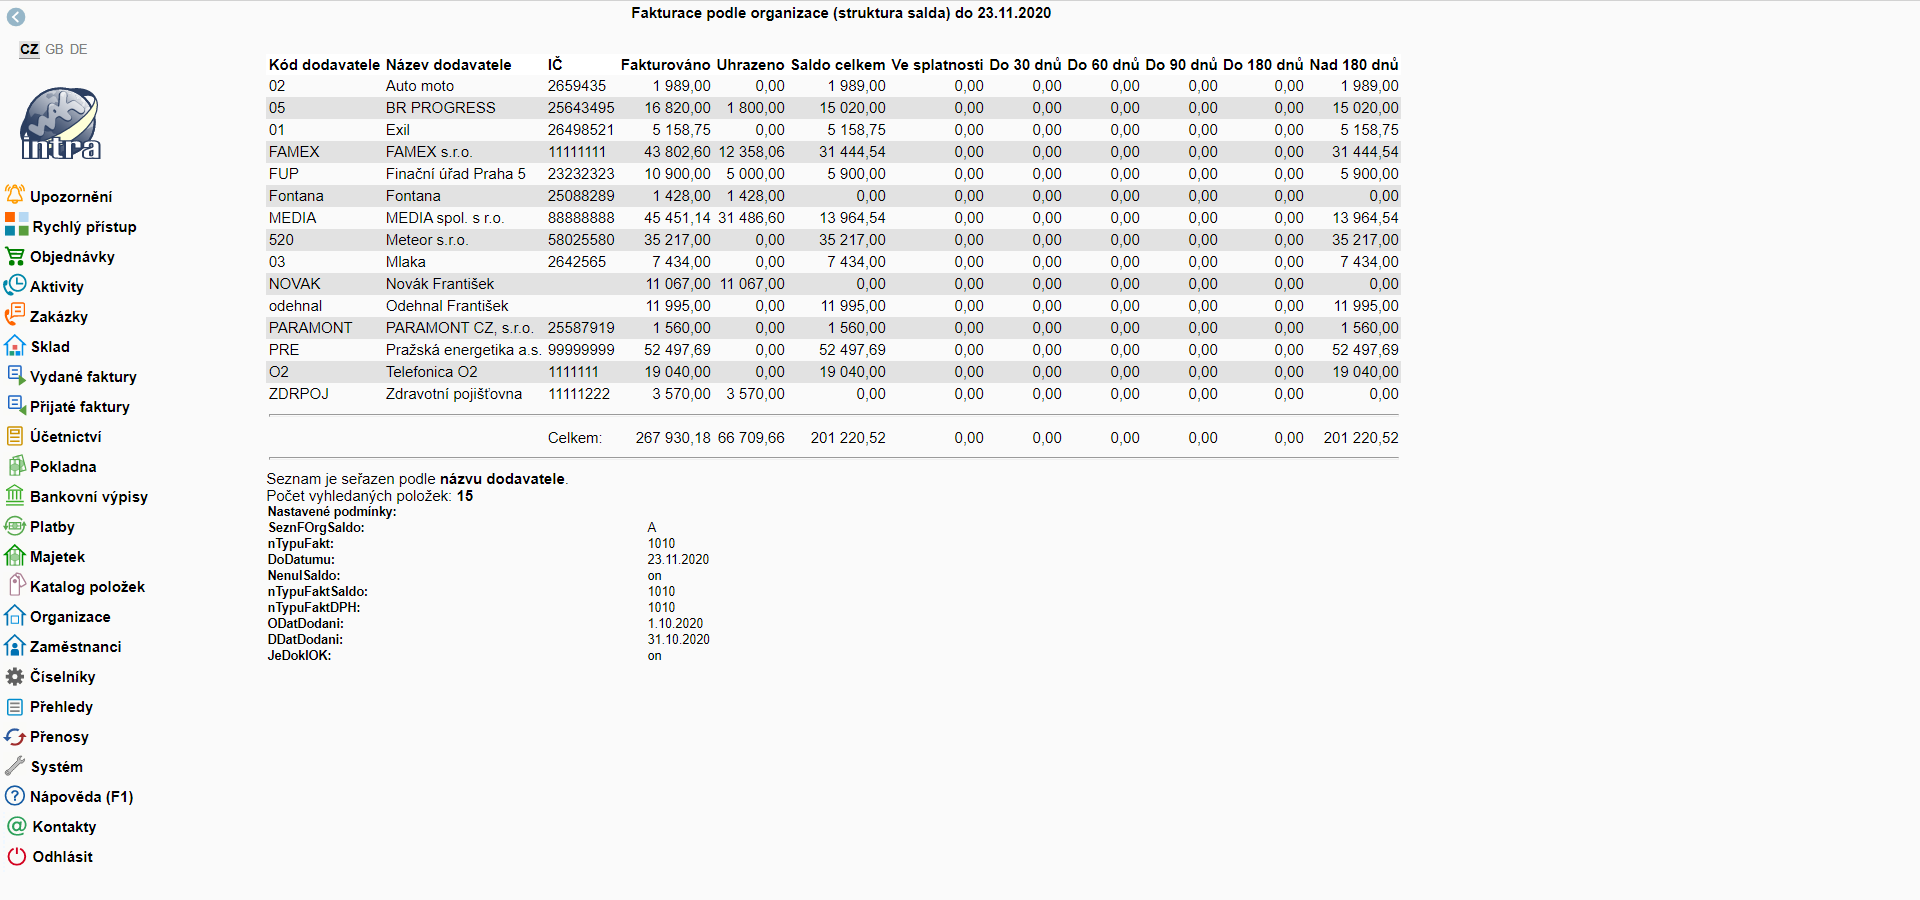
Task: Select supplier Zdravotní pojišťovna
Action: click(454, 394)
